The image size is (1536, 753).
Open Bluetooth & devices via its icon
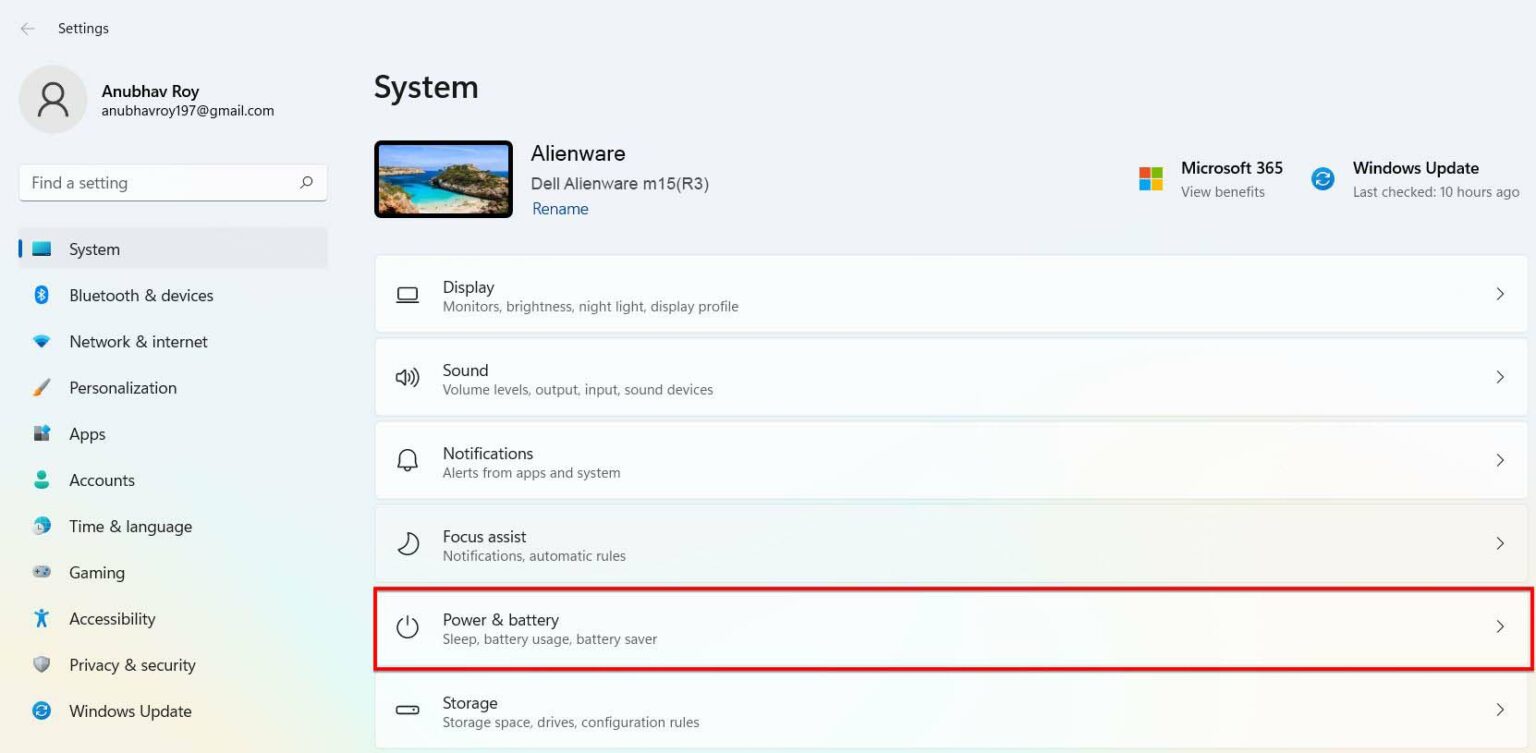pyautogui.click(x=41, y=295)
